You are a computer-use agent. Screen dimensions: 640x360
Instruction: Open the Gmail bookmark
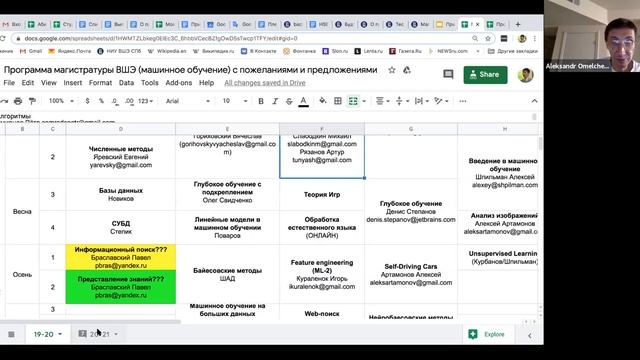31,51
